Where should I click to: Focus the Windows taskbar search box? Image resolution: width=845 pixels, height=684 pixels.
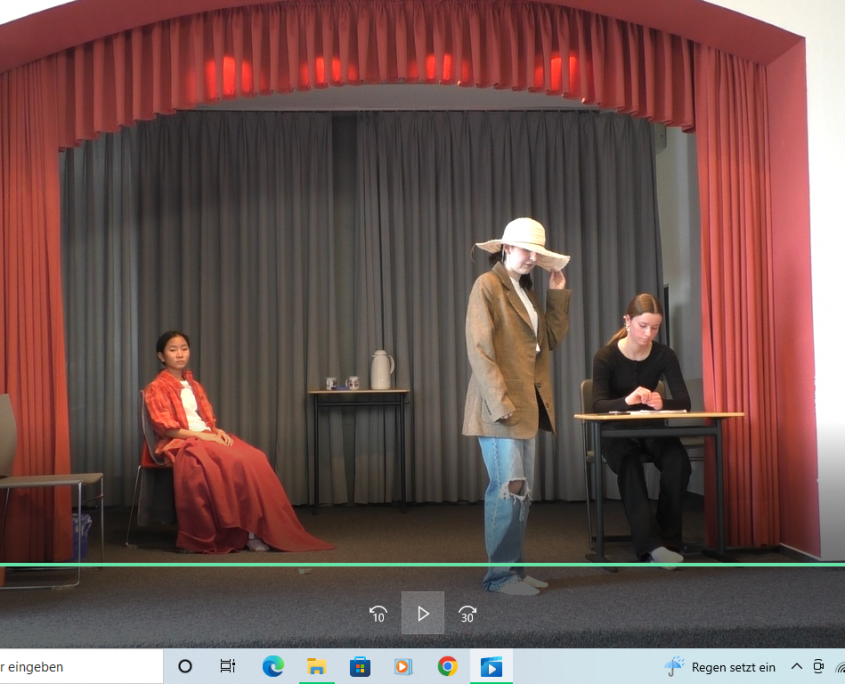coord(70,666)
